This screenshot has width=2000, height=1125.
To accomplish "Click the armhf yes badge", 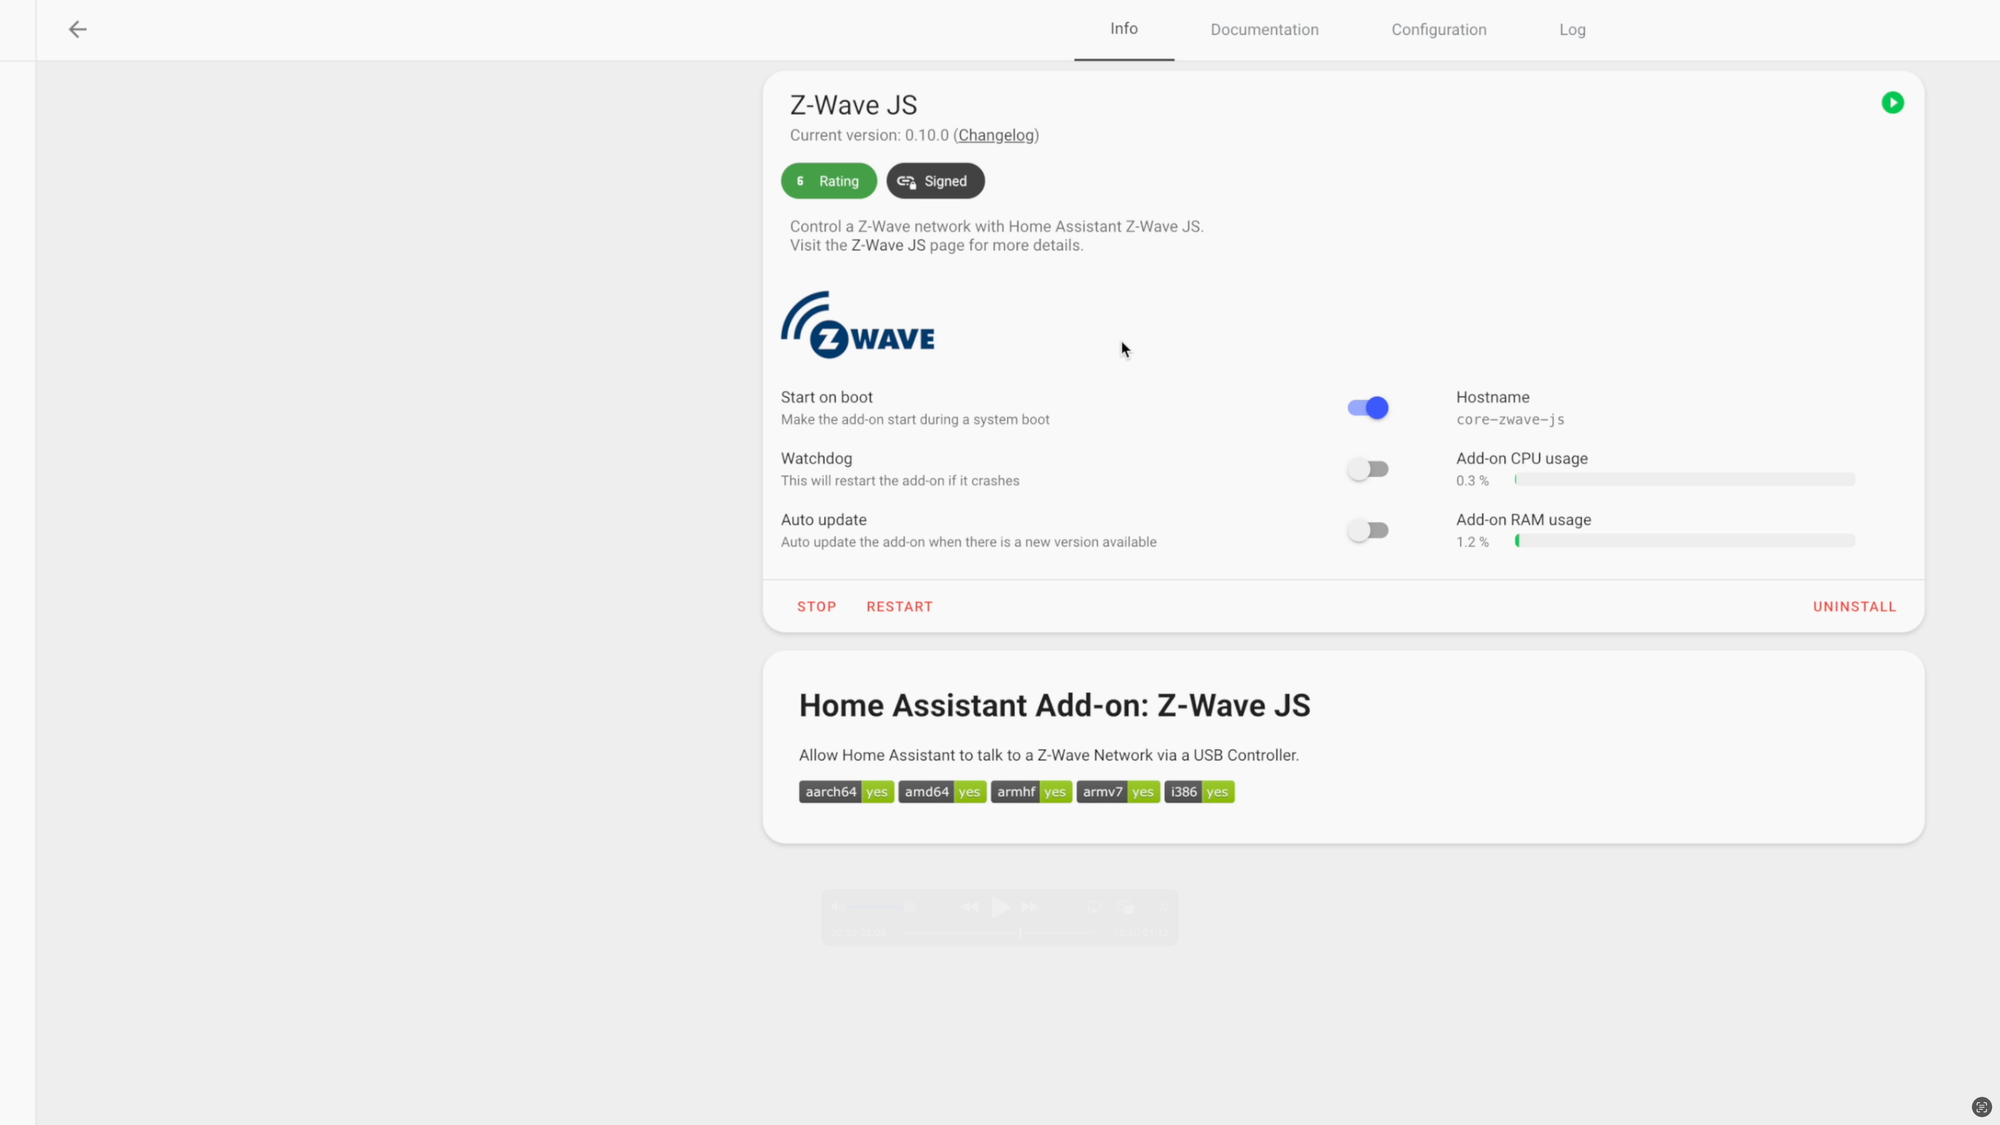I will coord(1031,792).
